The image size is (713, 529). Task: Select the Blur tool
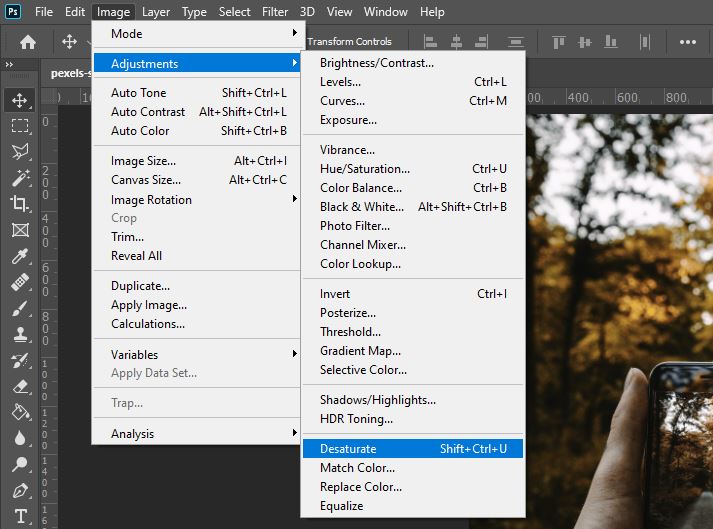tap(20, 438)
